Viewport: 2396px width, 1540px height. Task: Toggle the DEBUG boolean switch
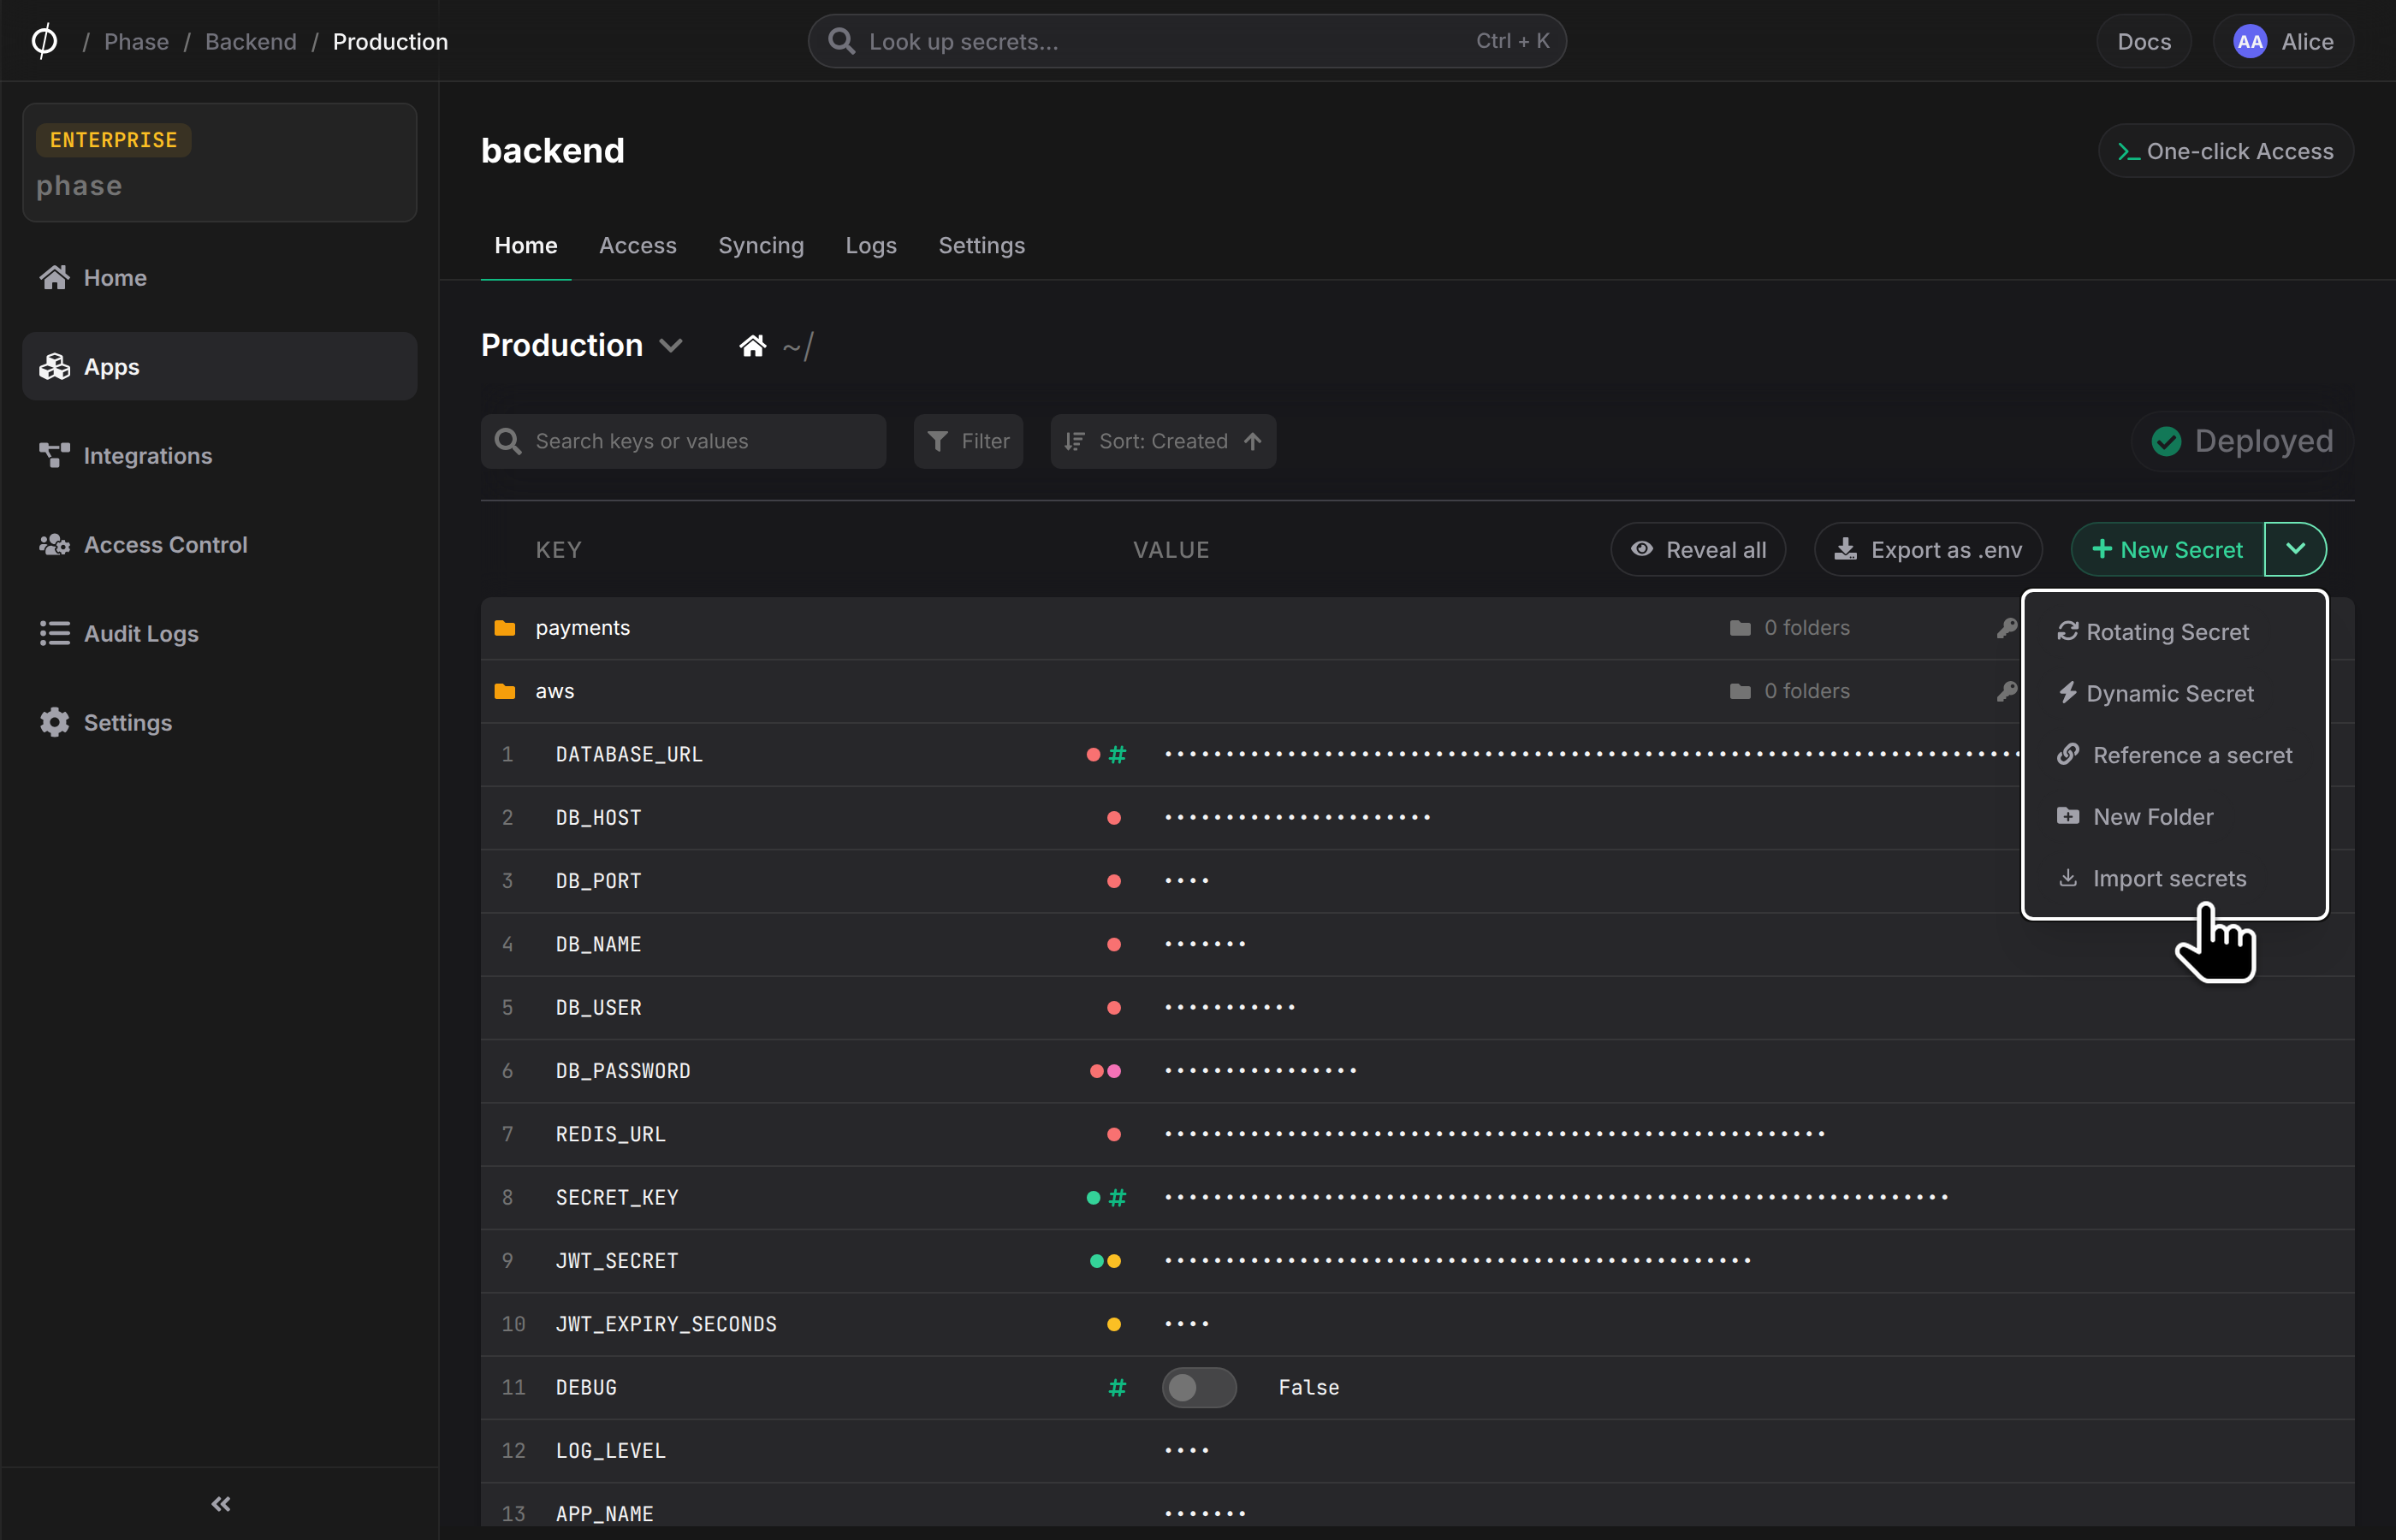[x=1199, y=1388]
